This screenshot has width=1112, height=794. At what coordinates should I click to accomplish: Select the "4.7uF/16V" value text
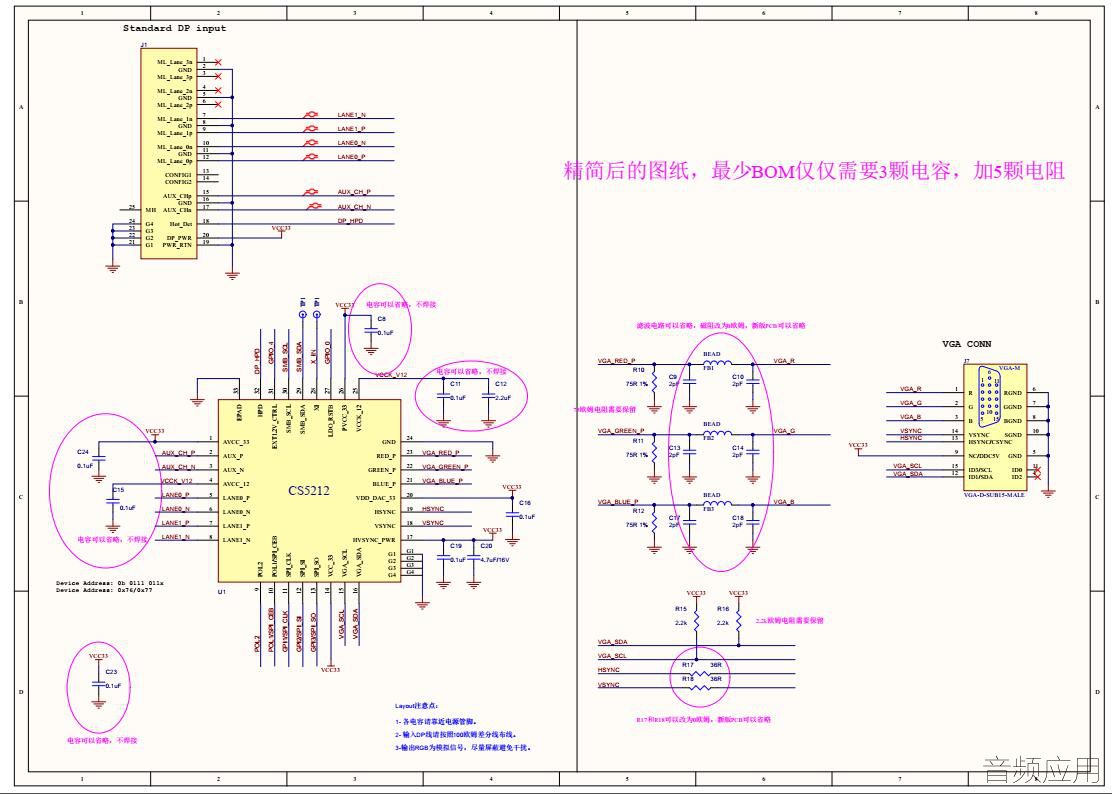(x=495, y=560)
